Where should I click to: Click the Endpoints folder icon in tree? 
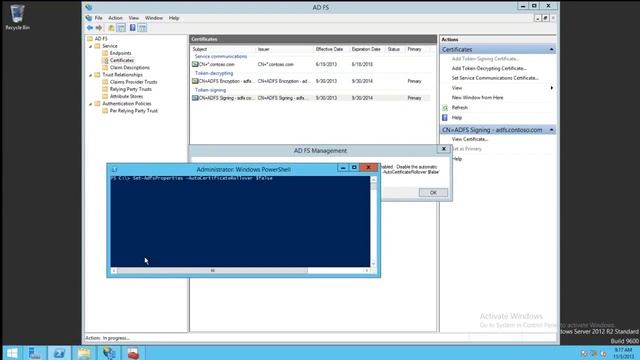click(105, 53)
